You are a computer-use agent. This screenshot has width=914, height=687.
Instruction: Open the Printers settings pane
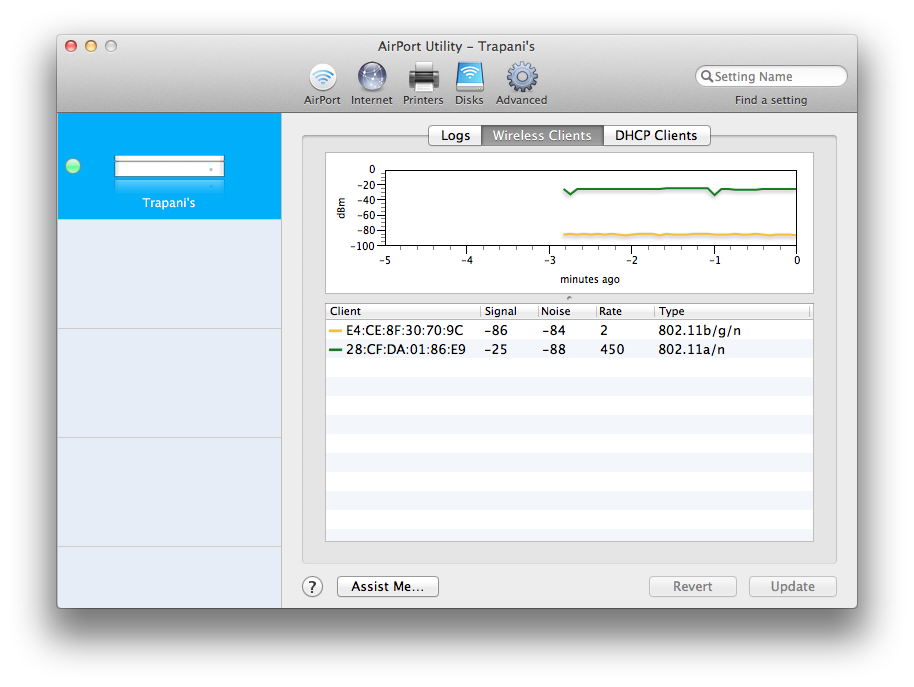[x=423, y=84]
